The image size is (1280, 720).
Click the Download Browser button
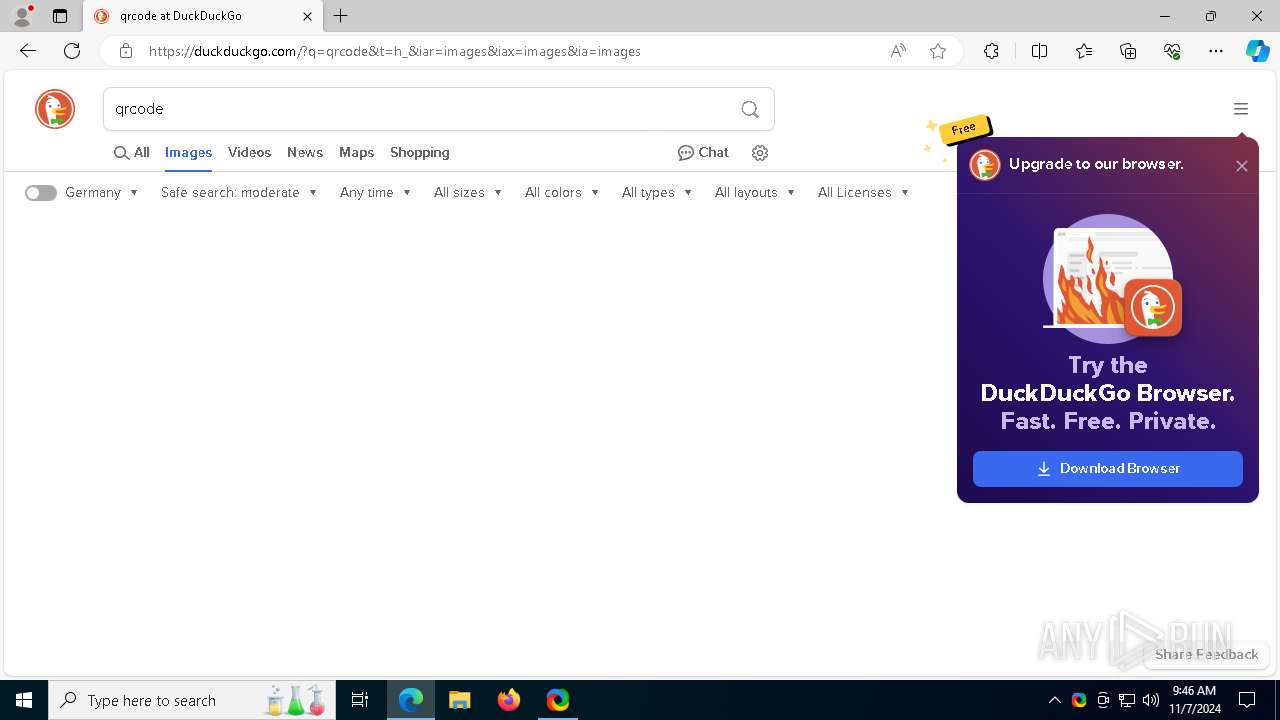tap(1108, 469)
